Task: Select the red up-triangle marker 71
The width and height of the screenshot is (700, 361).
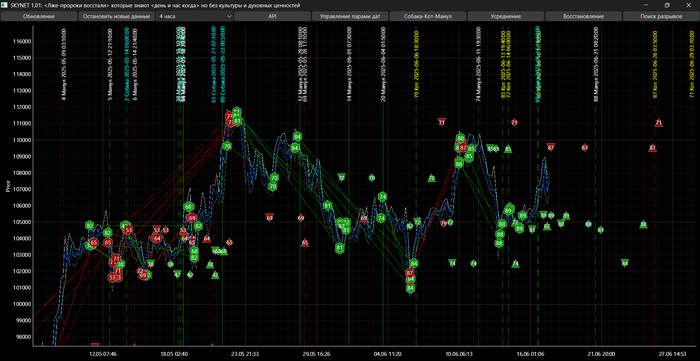Action: point(658,123)
